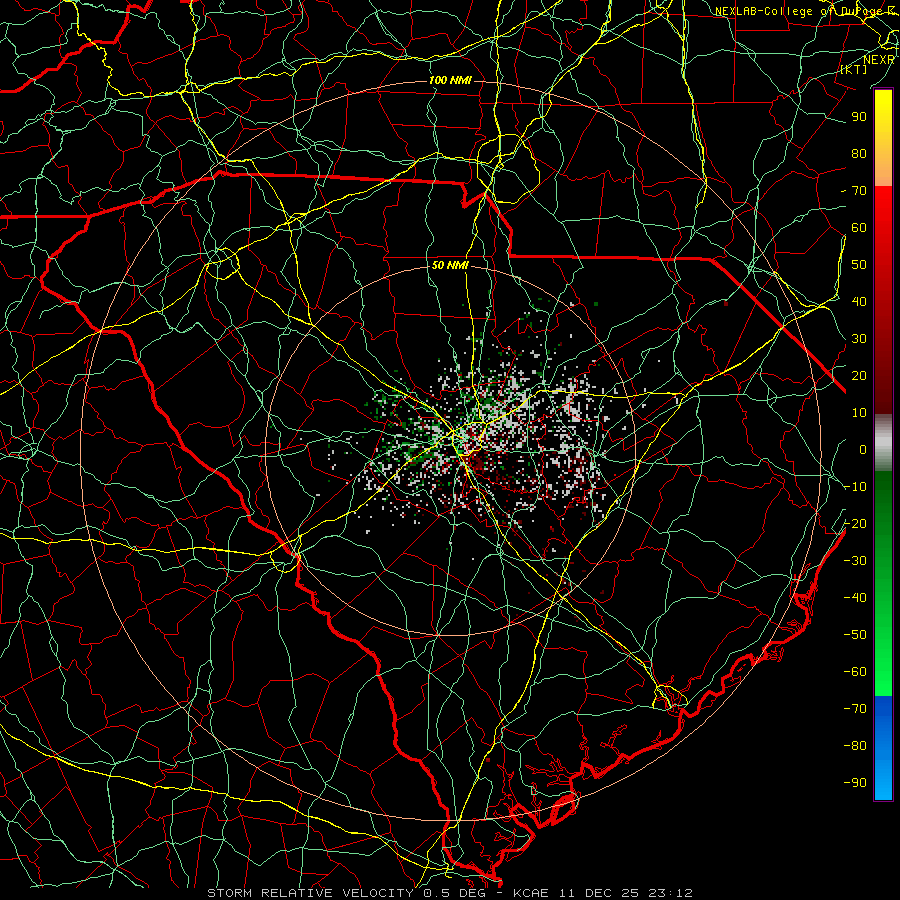Click the -30 value on velocity scale

pyautogui.click(x=855, y=561)
